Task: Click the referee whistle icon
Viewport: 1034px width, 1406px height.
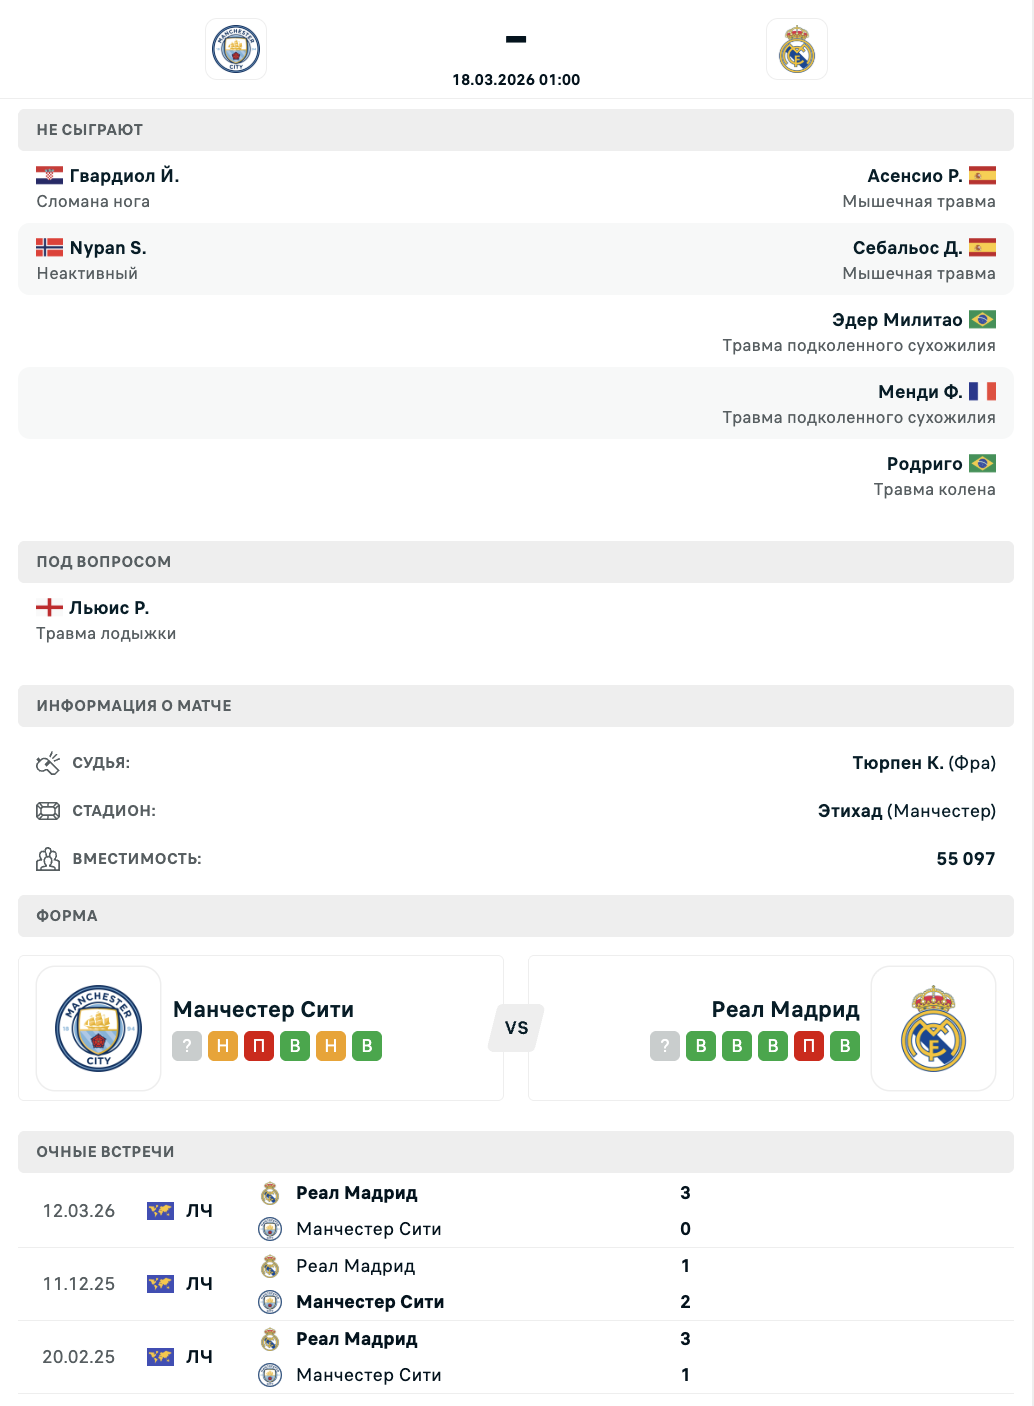Action: click(48, 764)
